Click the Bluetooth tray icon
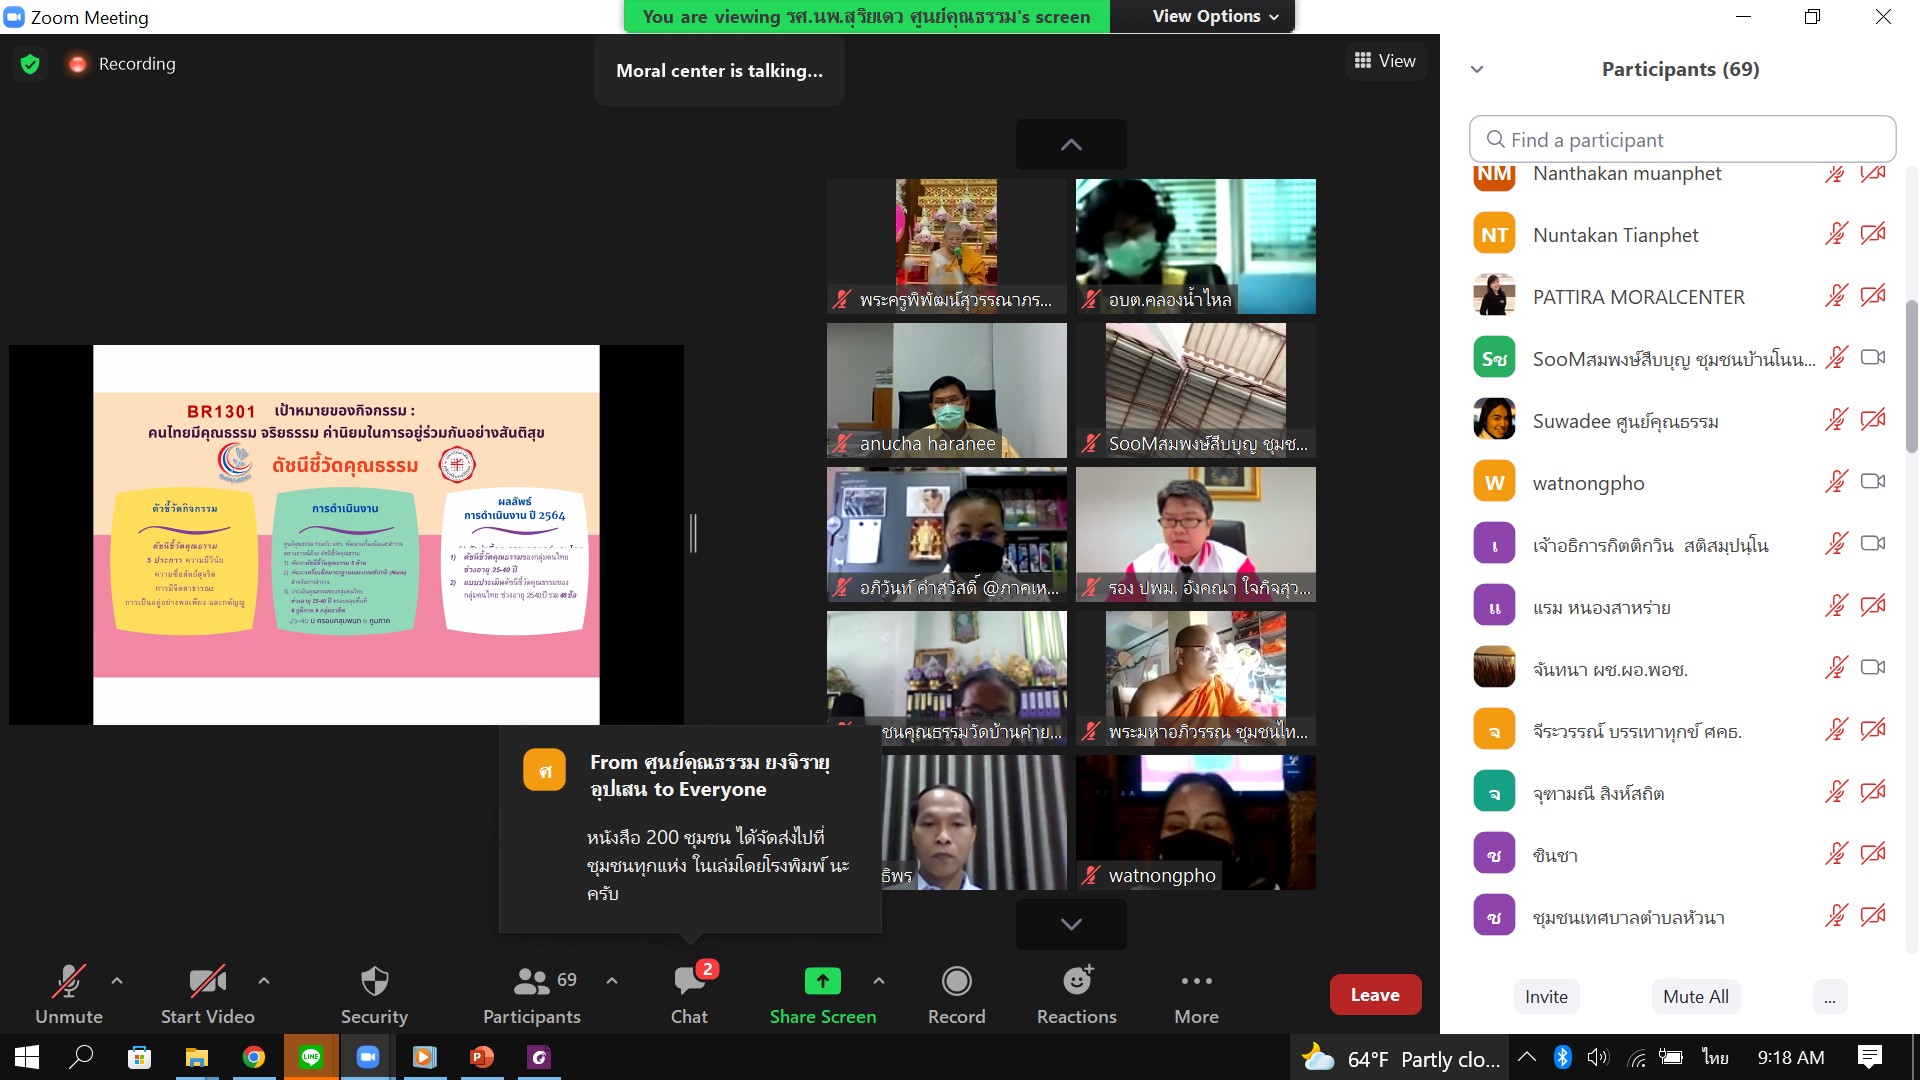1920x1080 pixels. coord(1563,1057)
